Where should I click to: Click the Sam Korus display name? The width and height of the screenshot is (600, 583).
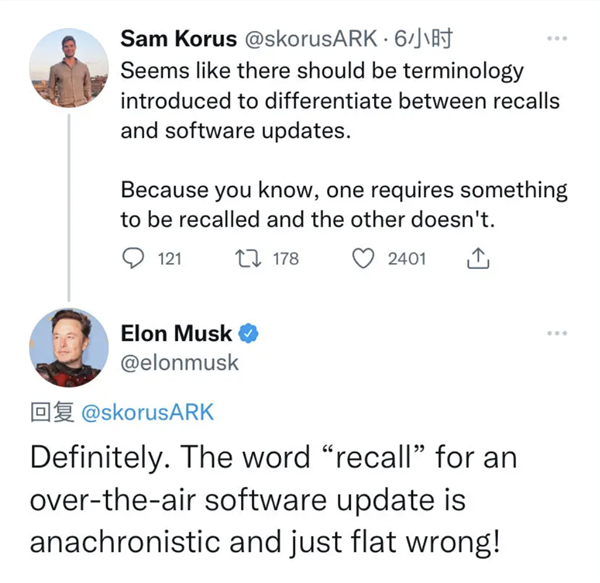[x=179, y=39]
